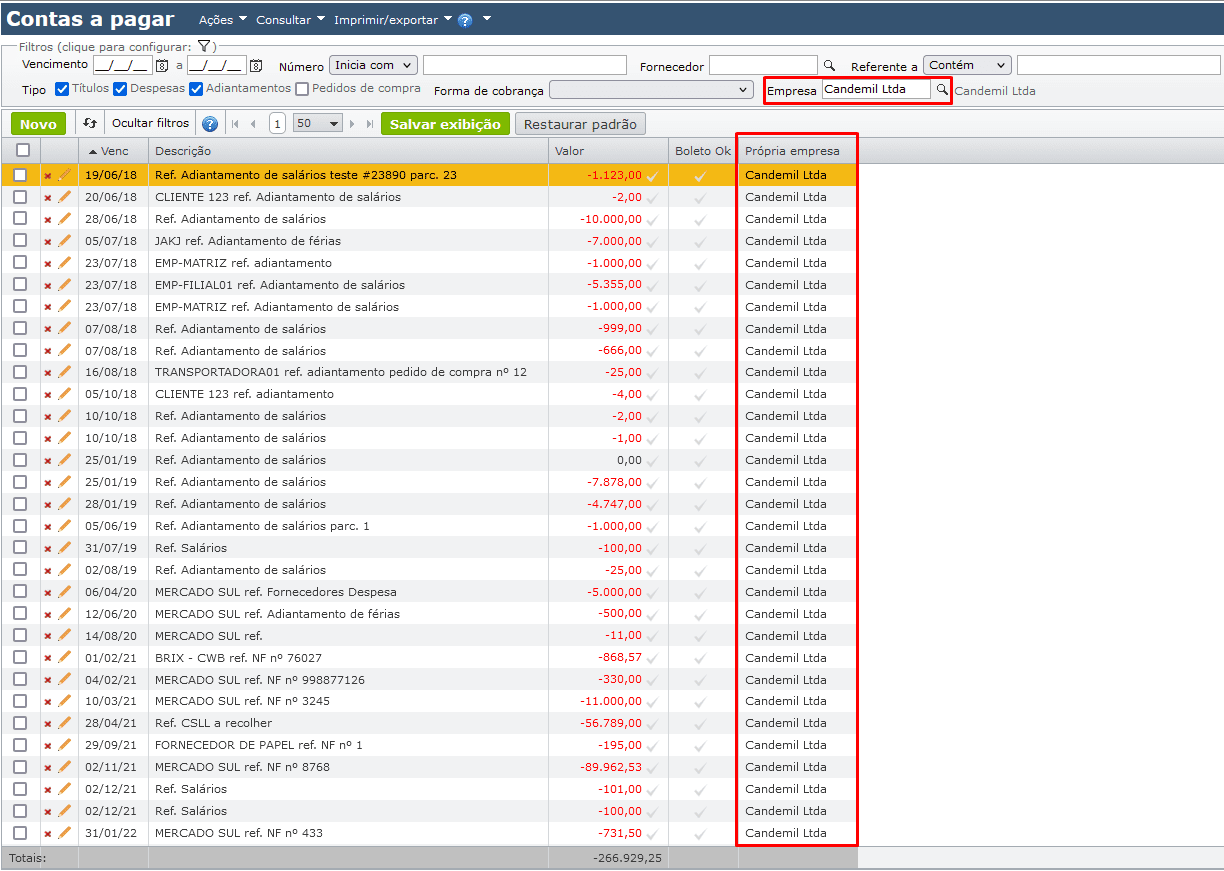This screenshot has width=1224, height=871.
Task: Click the start Vencimento date field
Action: [x=122, y=66]
